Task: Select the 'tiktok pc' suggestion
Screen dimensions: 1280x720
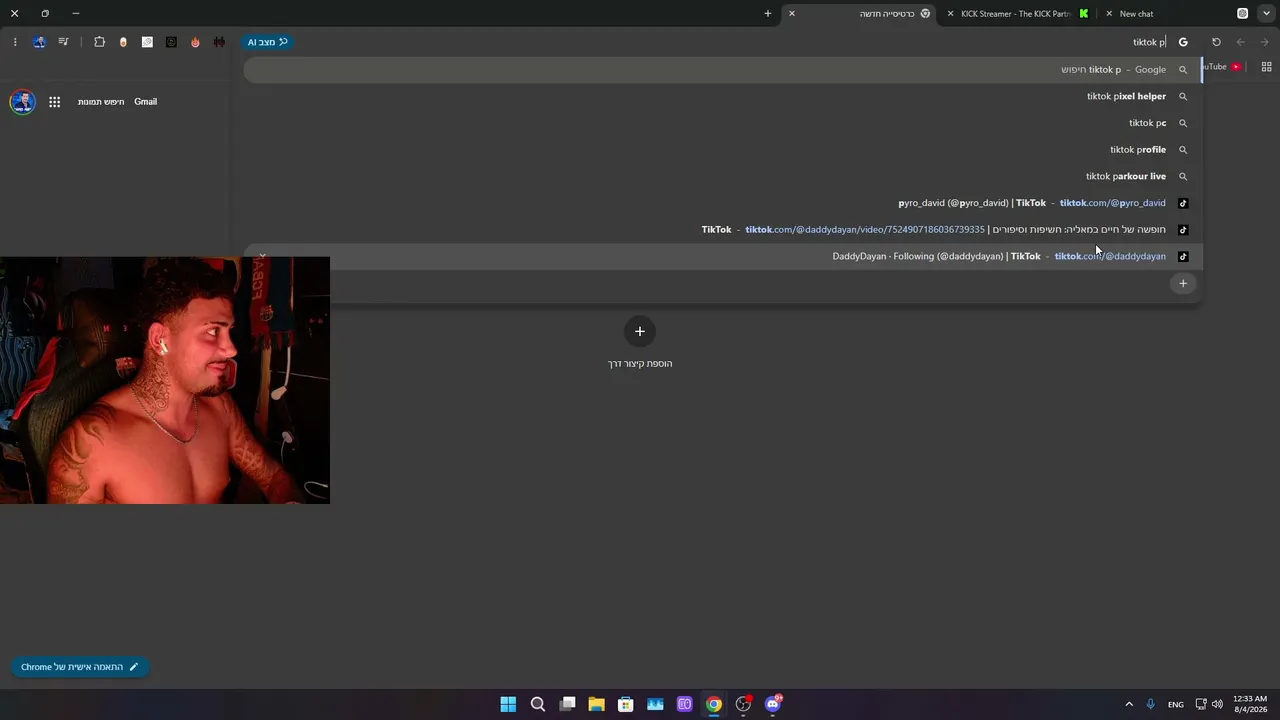Action: (722, 123)
